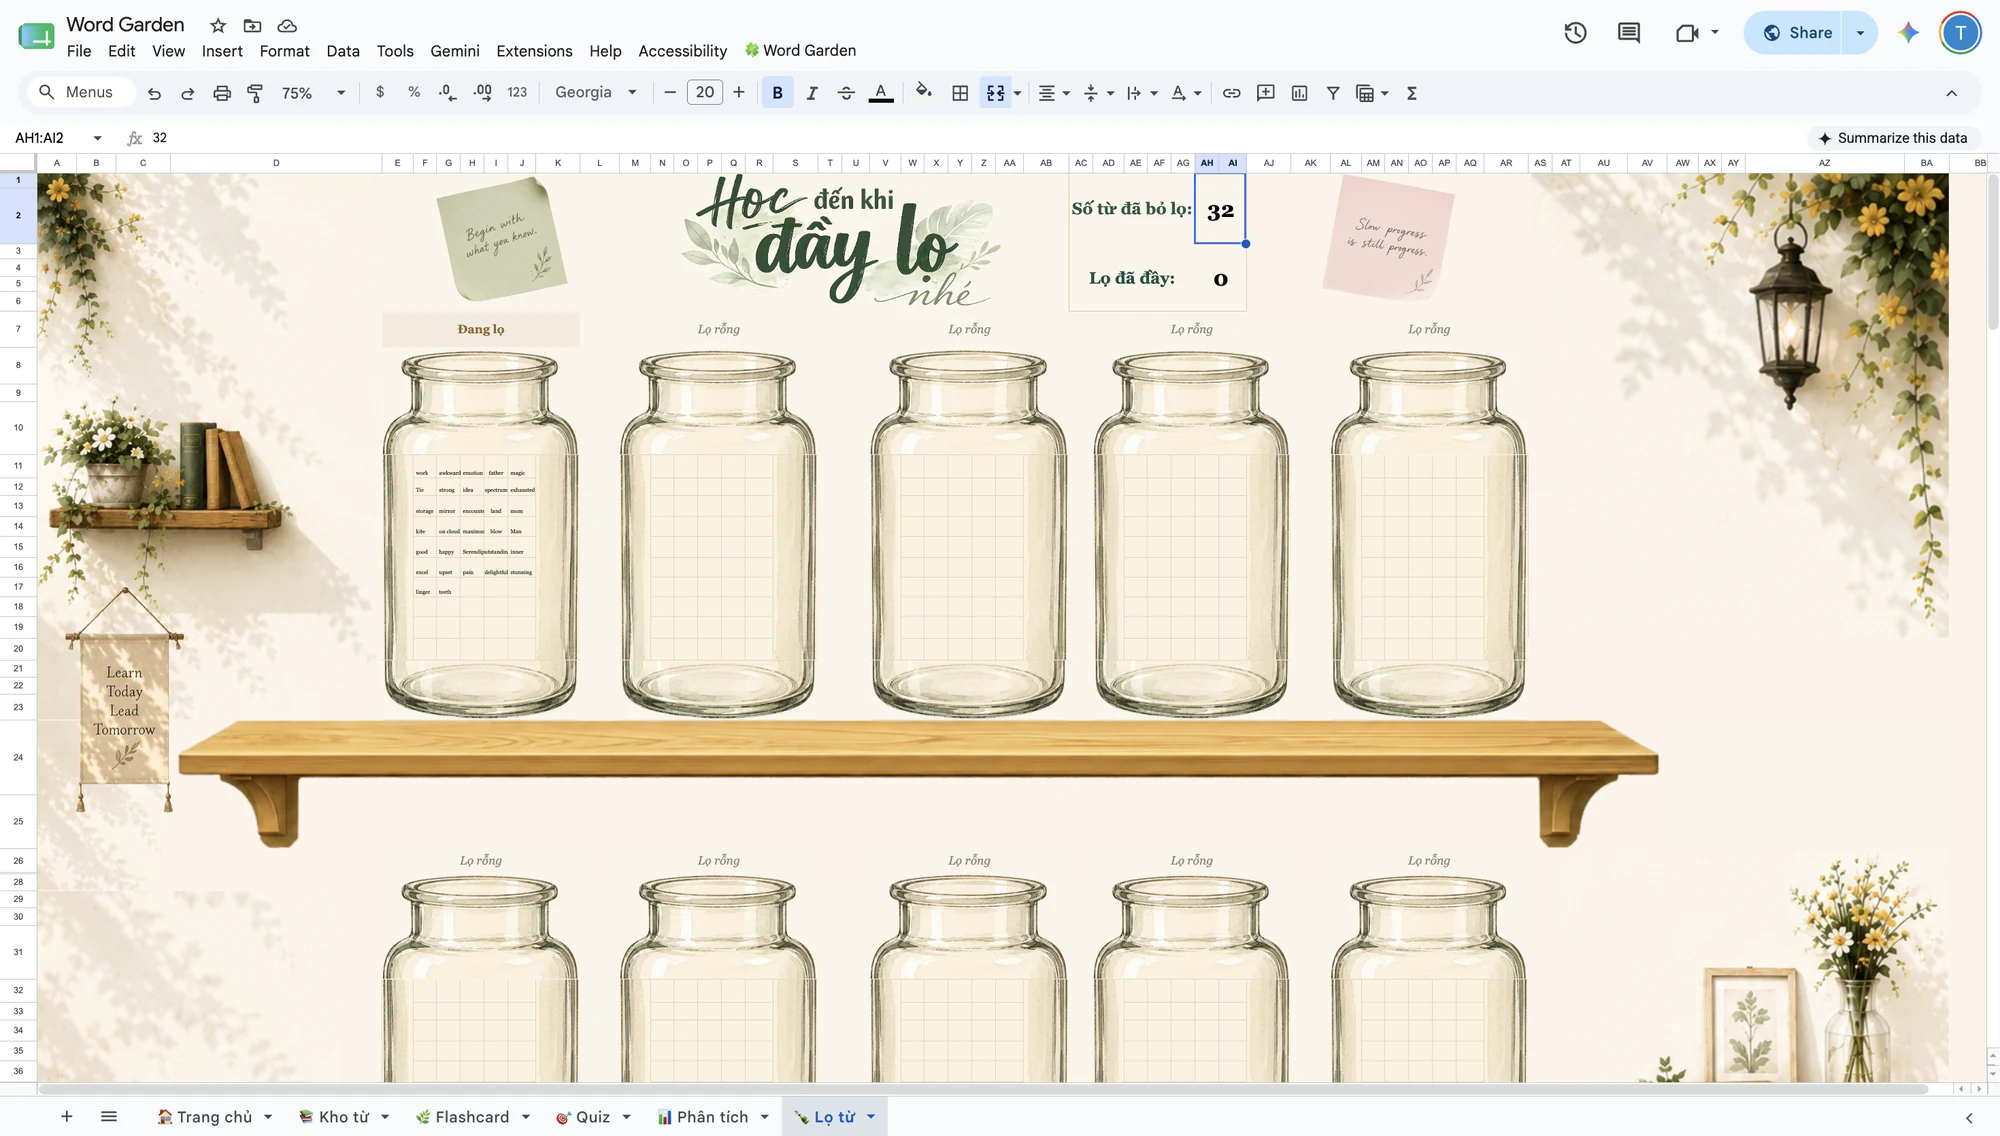Check cloud save status
2000x1136 pixels.
pyautogui.click(x=287, y=25)
